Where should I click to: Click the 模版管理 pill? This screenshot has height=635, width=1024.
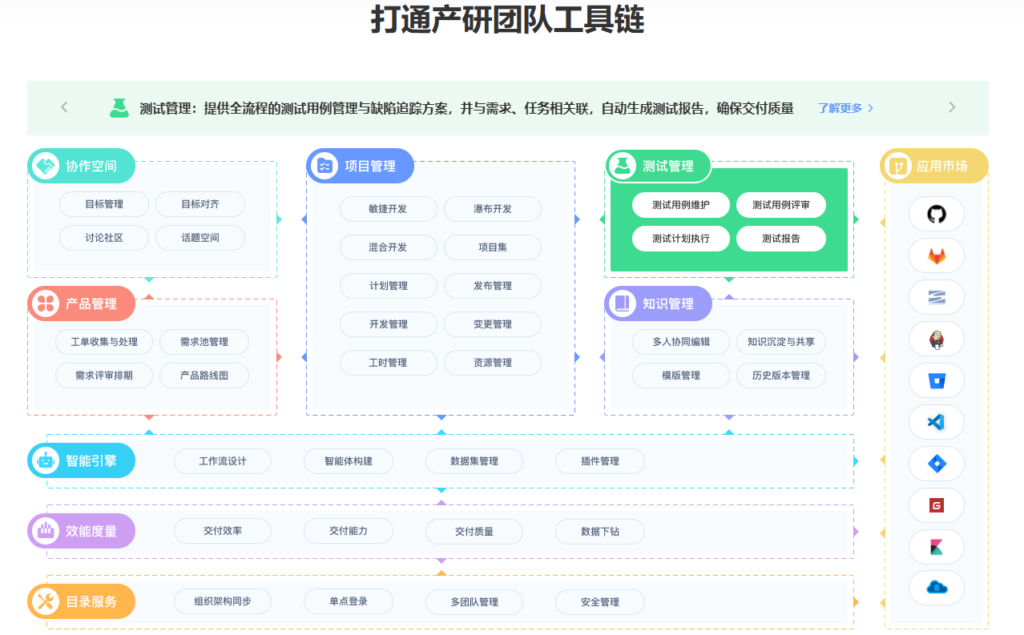point(680,376)
